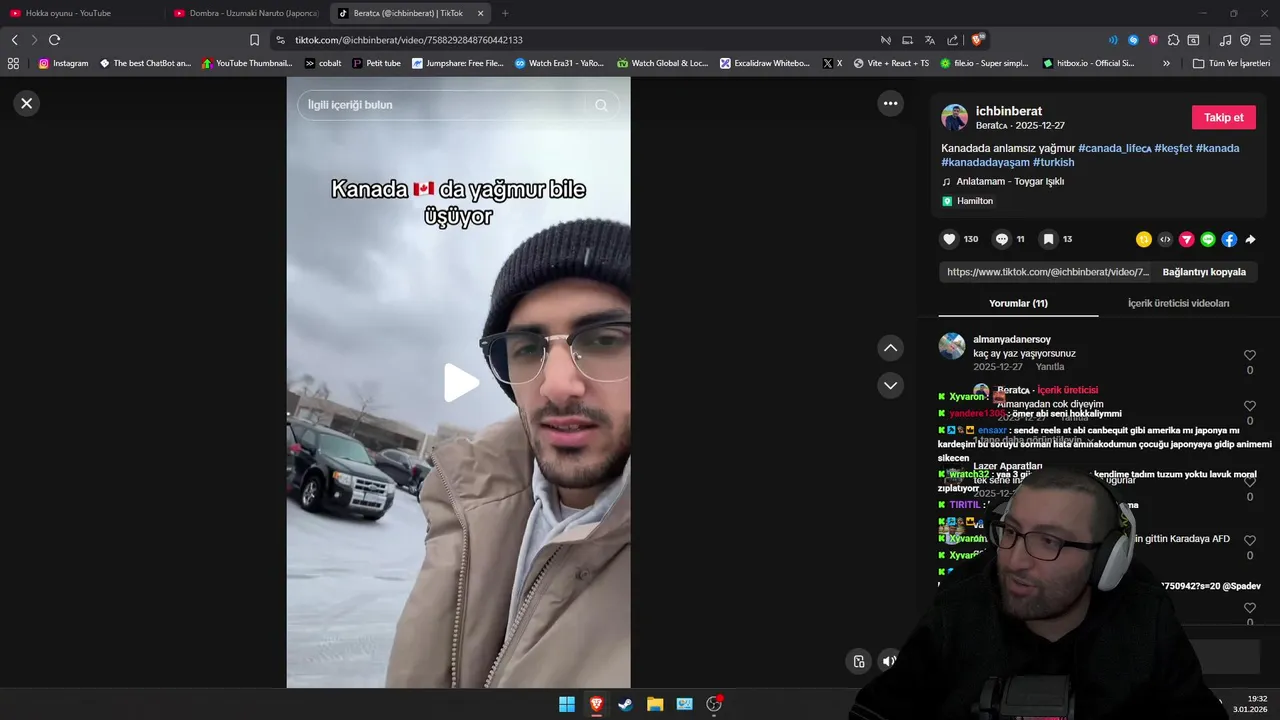Reply to almanyadanersoy comment via 'Yanıtla'
This screenshot has height=720, width=1280.
1050,367
